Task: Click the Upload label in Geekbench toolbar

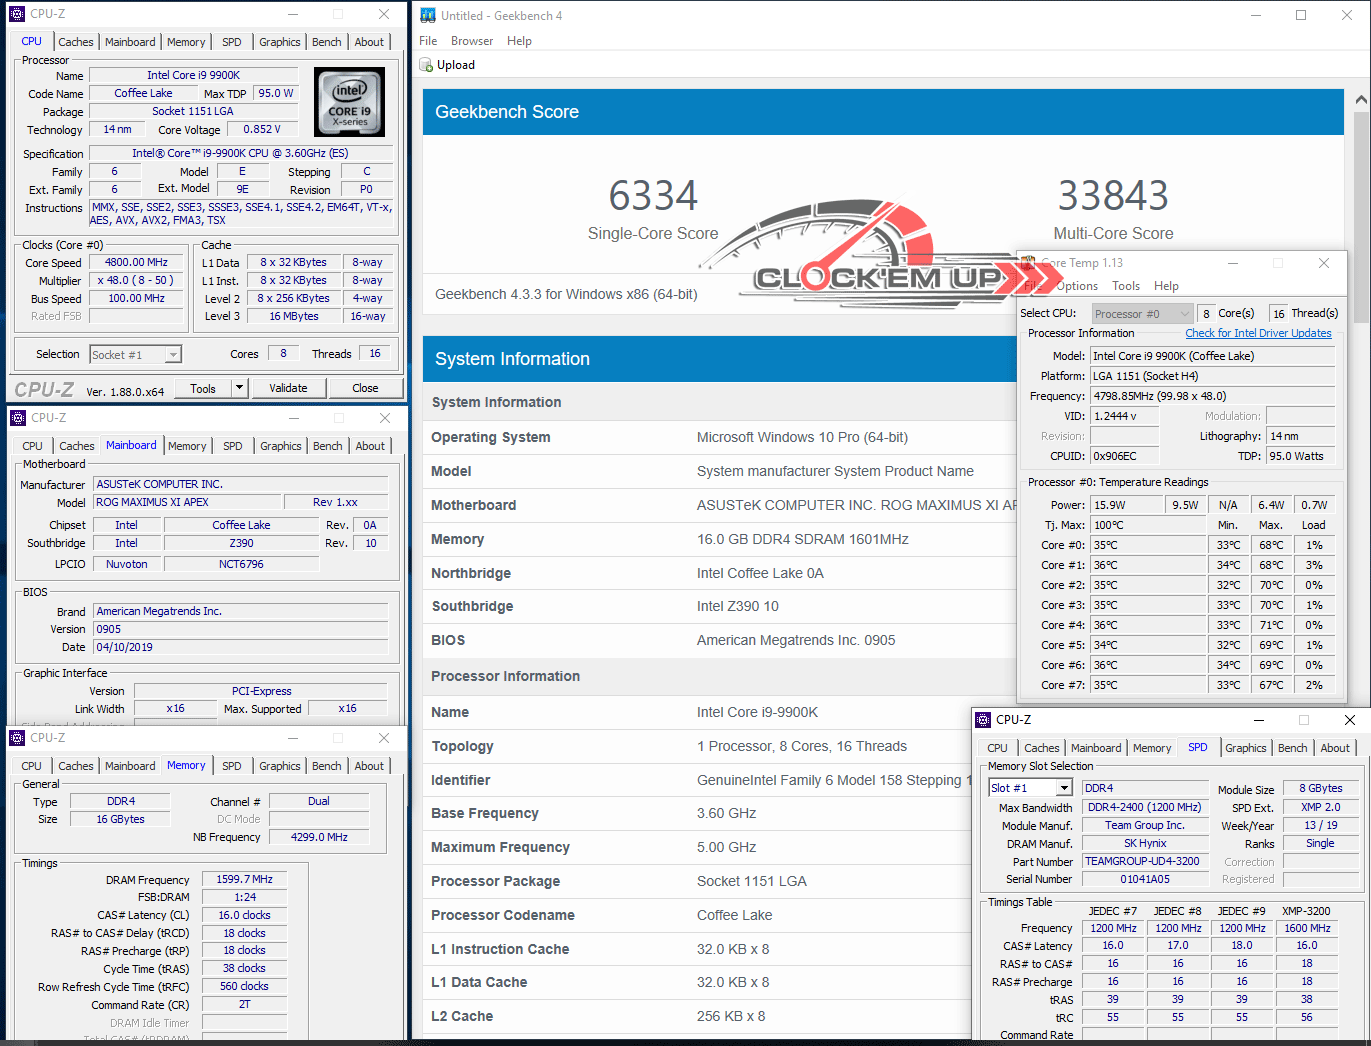Action: point(456,65)
